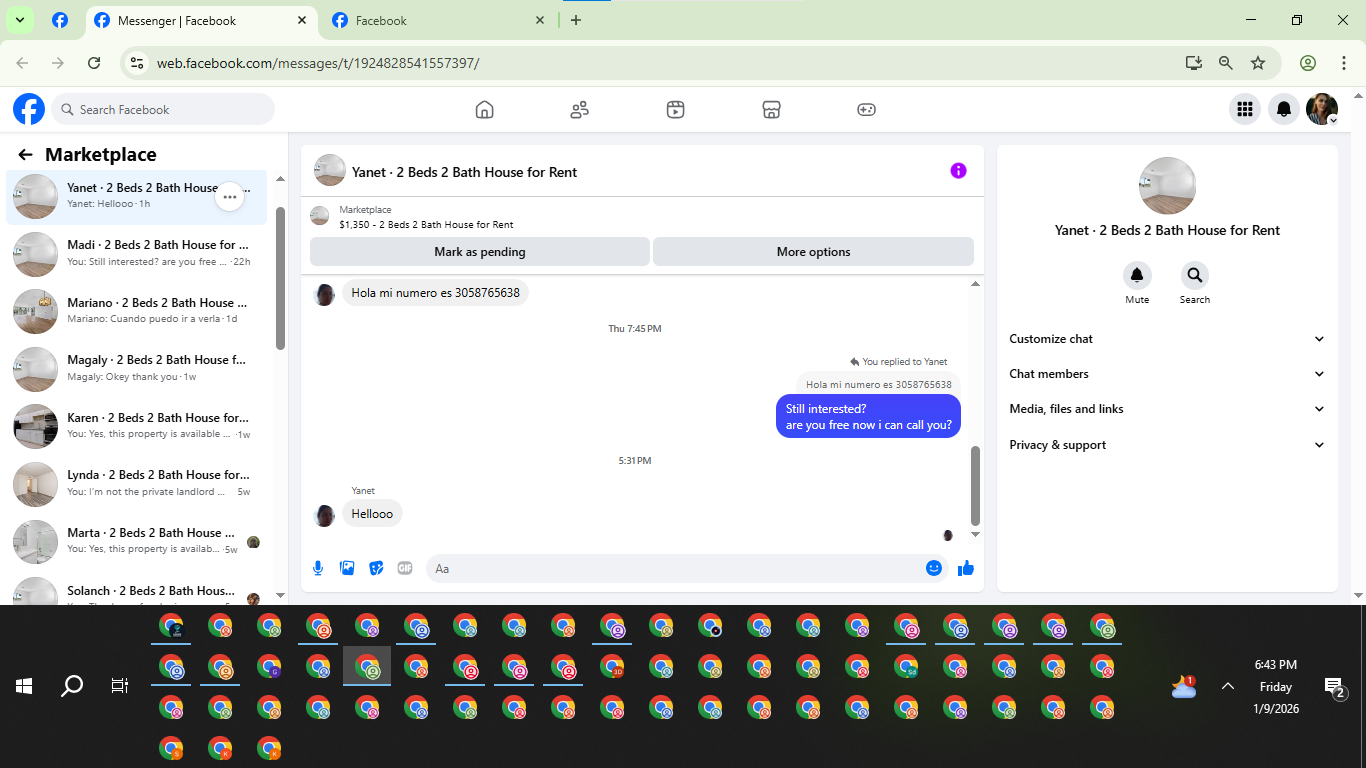Open a new Chrome tab
This screenshot has width=1366, height=768.
[576, 20]
